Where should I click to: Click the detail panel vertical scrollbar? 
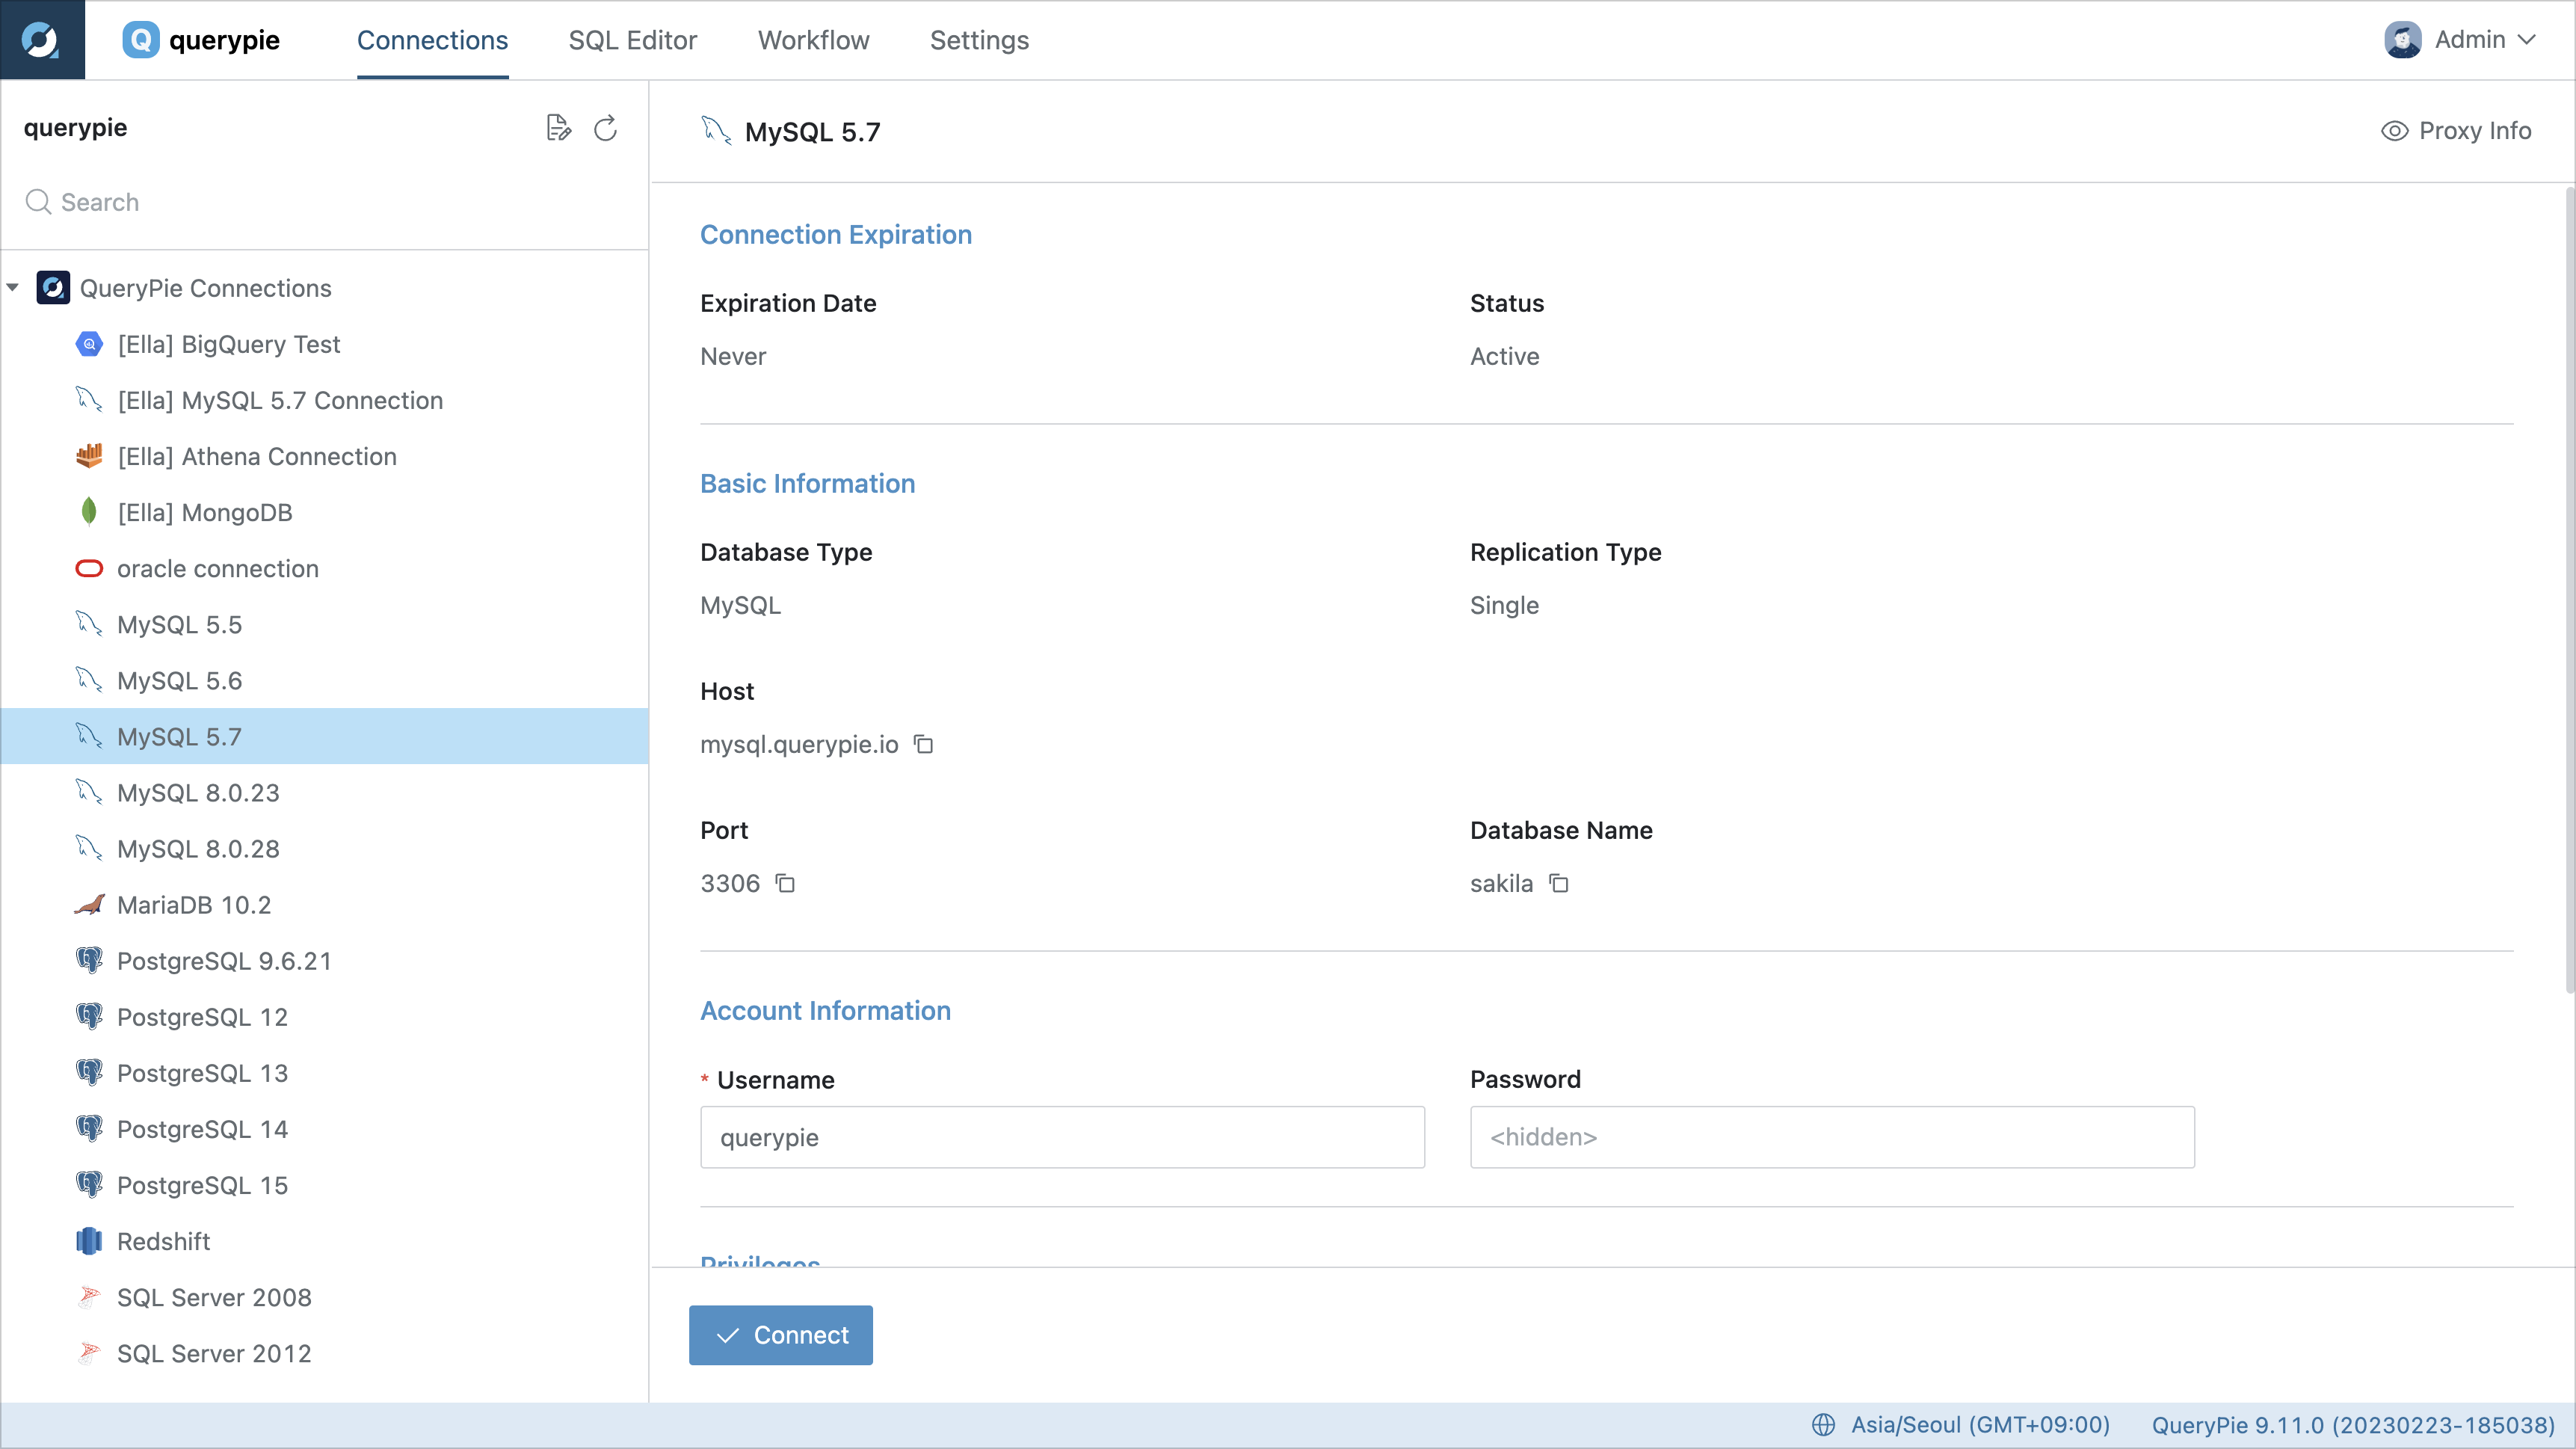click(2569, 590)
